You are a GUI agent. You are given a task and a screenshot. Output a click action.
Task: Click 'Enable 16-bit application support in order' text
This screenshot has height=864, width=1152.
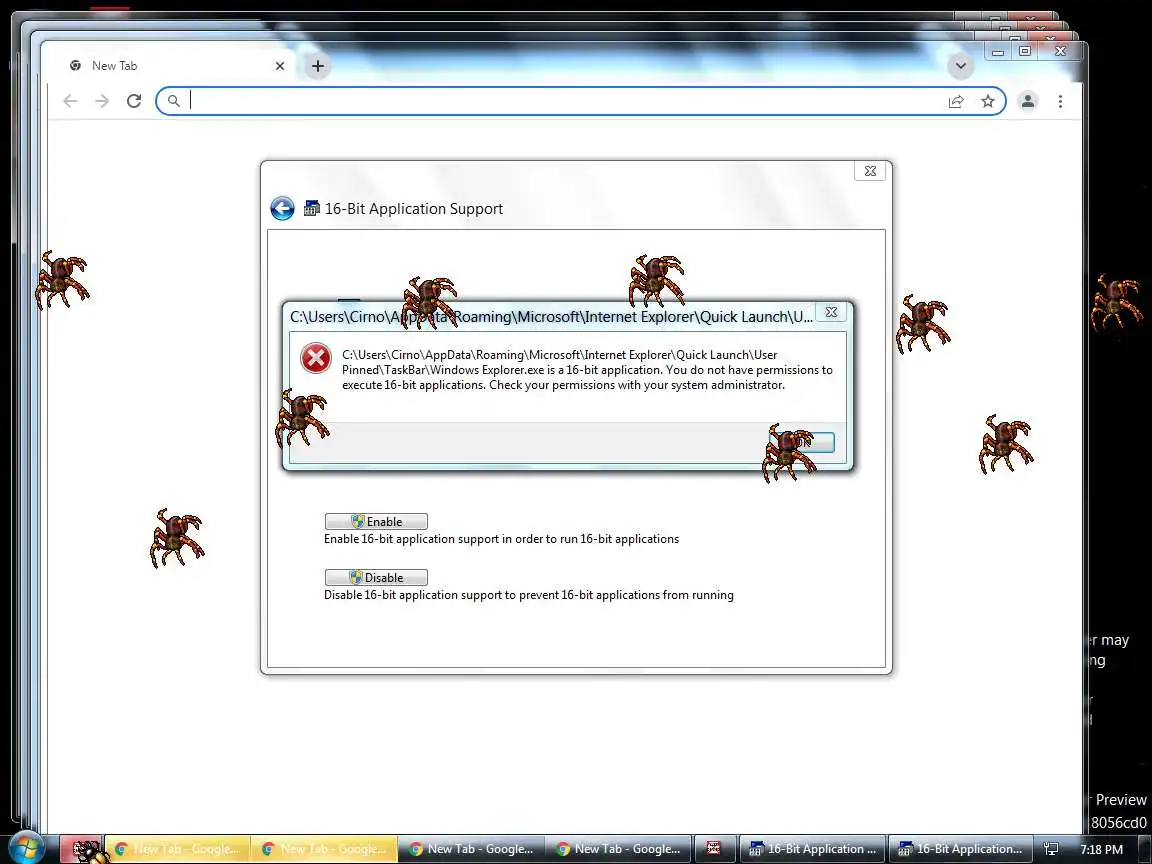click(x=502, y=539)
